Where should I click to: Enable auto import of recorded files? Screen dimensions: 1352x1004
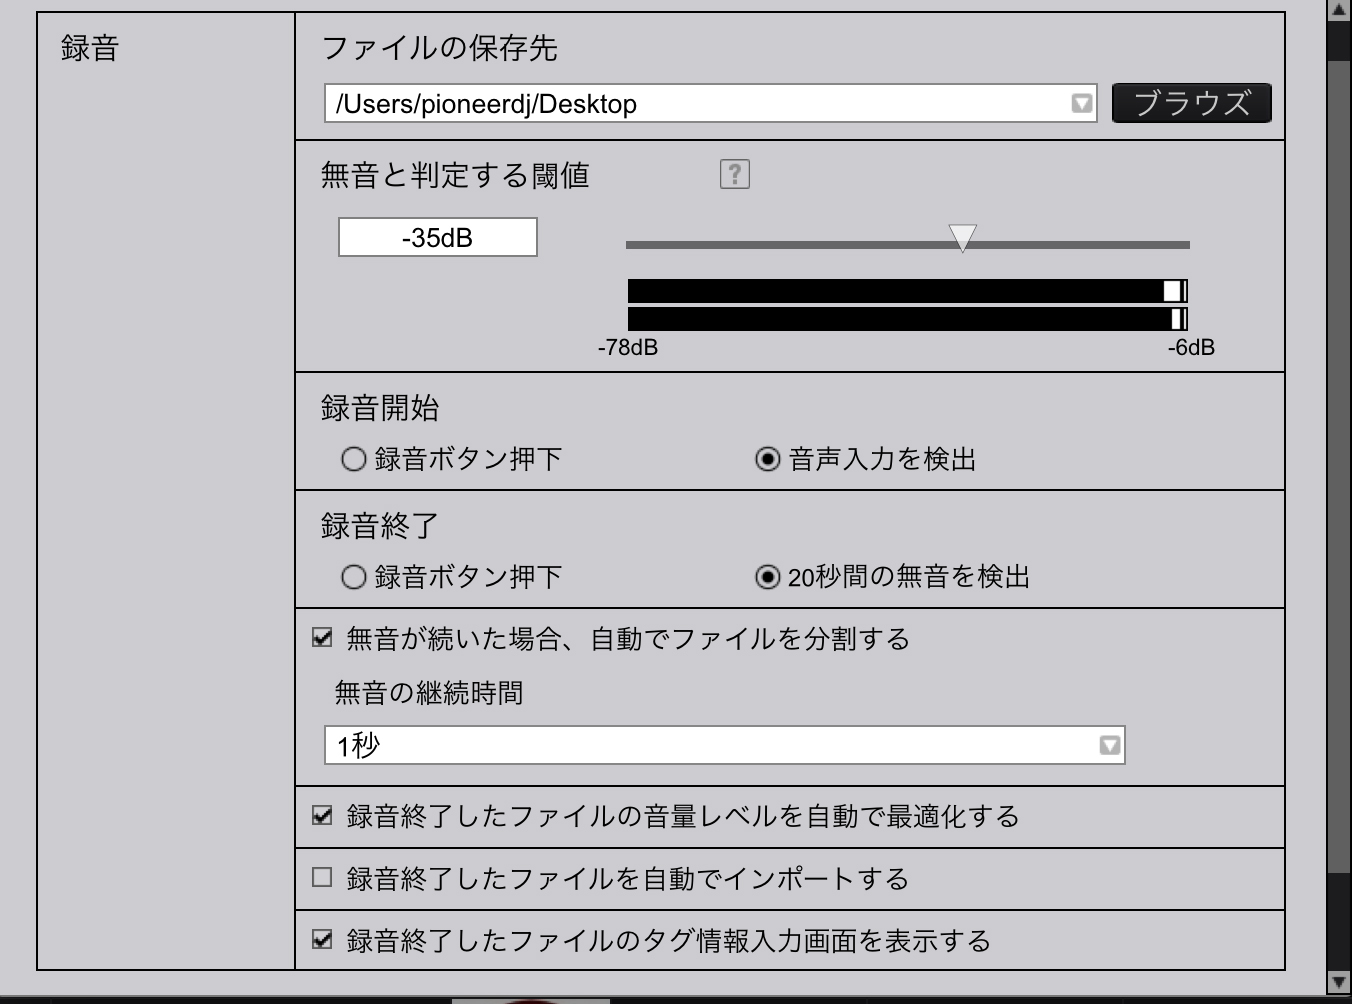322,878
